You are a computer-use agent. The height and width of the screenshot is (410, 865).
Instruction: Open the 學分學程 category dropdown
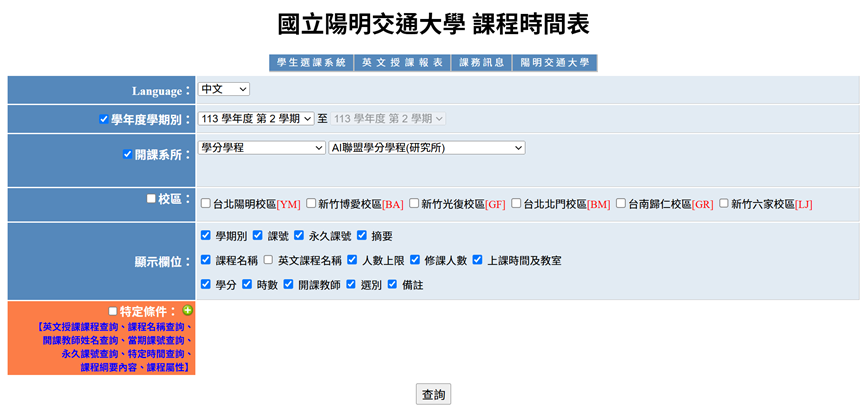261,148
